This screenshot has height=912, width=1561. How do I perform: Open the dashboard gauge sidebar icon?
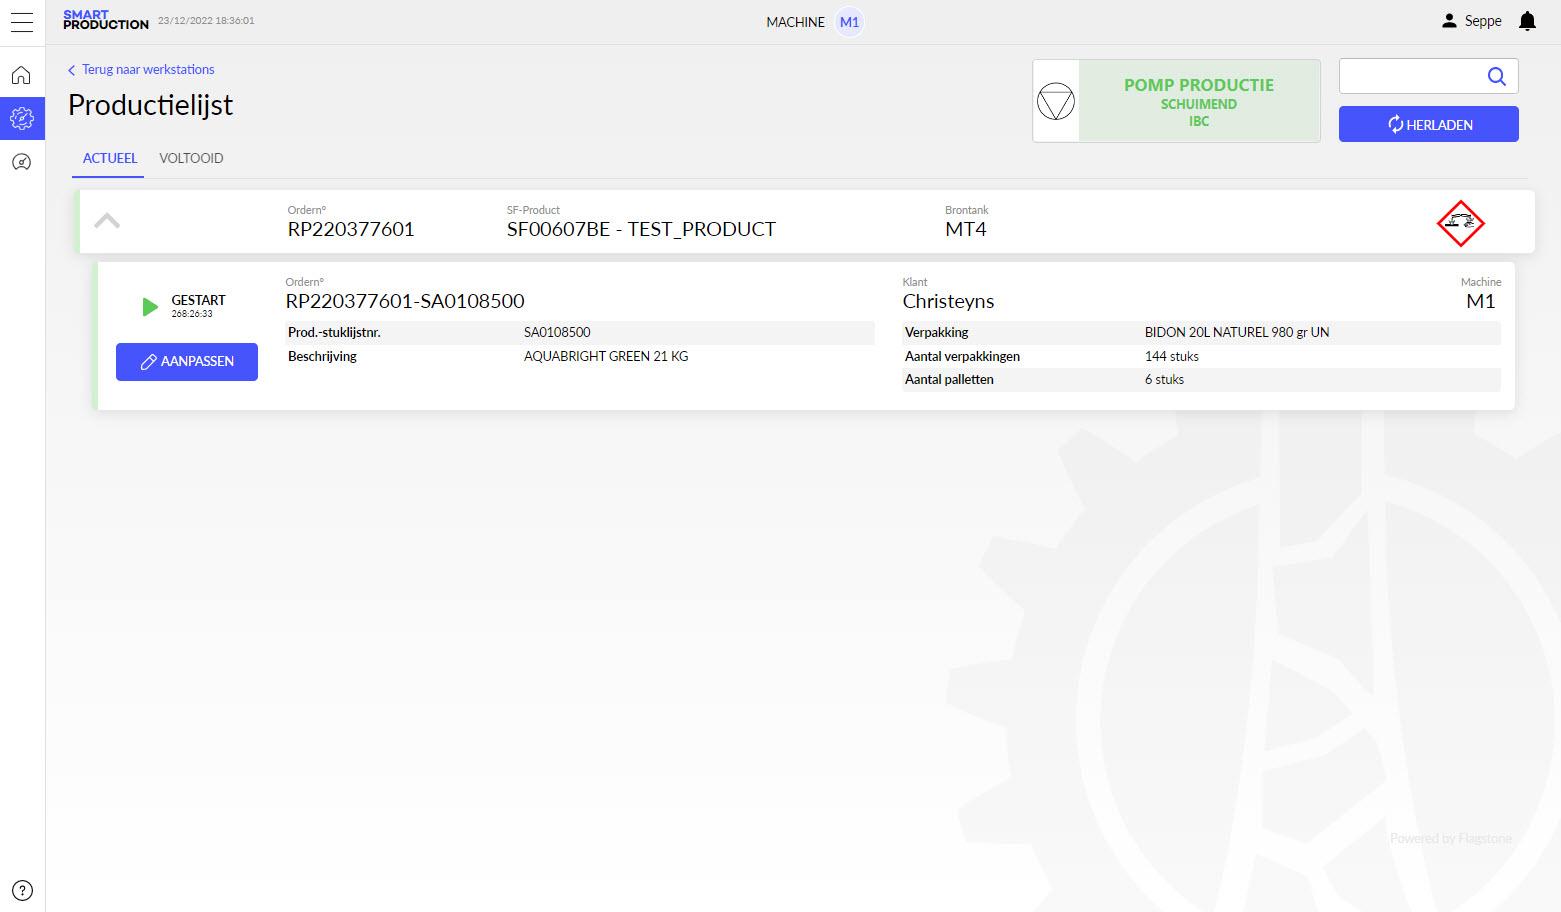click(22, 162)
